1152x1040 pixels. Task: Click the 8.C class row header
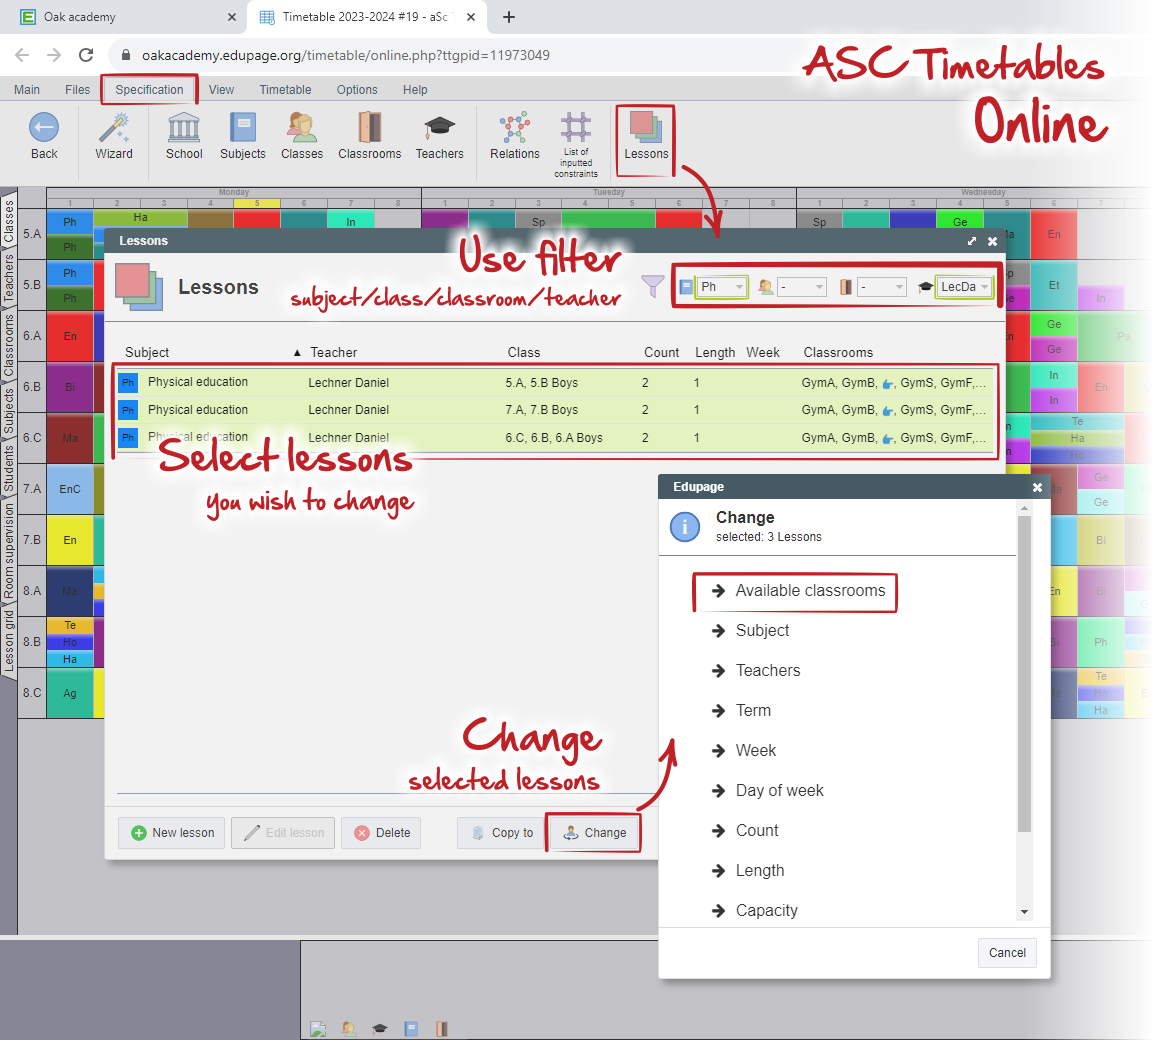[x=32, y=693]
